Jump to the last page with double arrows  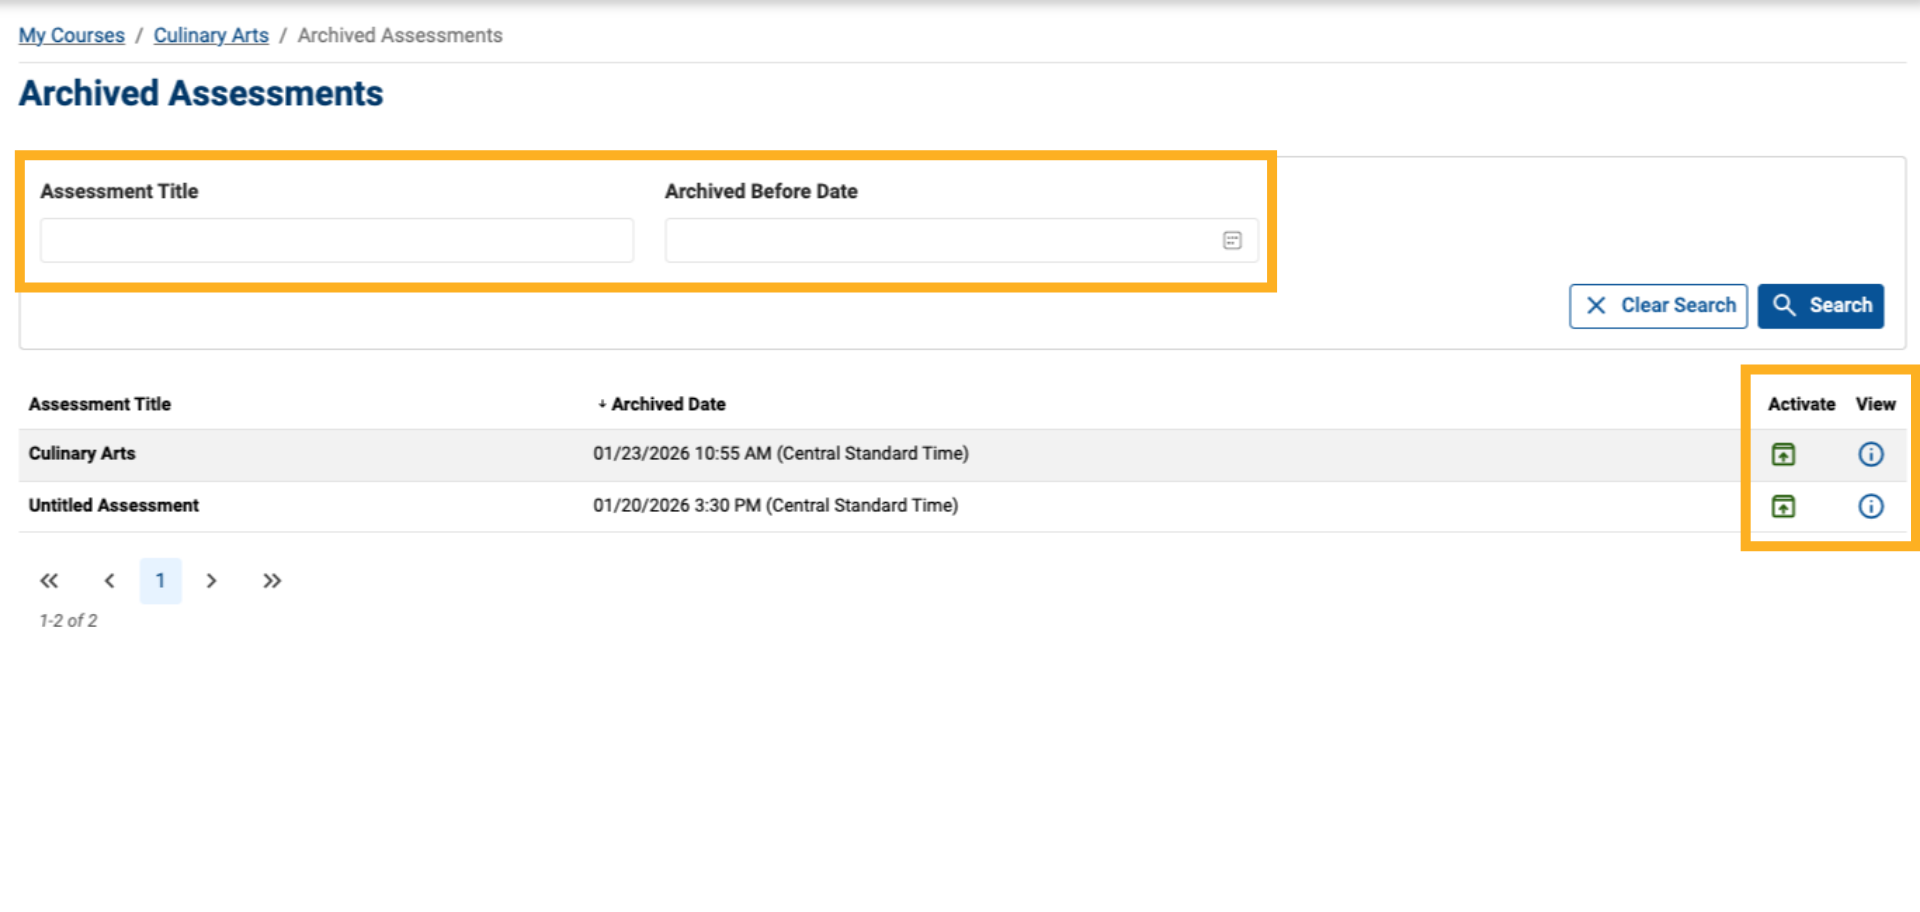click(271, 580)
